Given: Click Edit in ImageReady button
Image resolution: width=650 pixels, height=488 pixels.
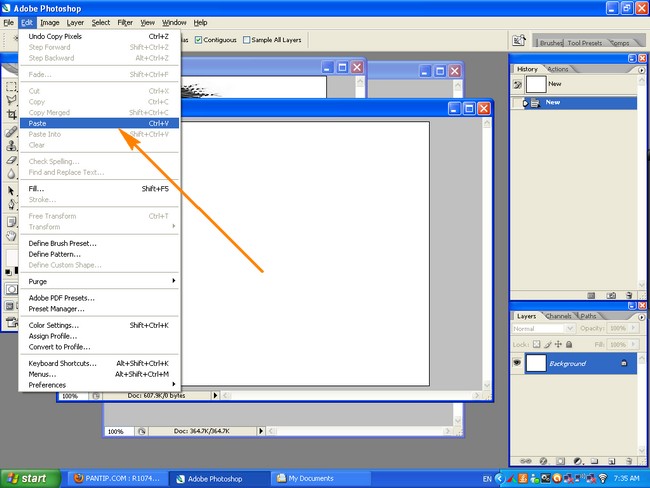Looking at the screenshot, I should [x=11, y=321].
